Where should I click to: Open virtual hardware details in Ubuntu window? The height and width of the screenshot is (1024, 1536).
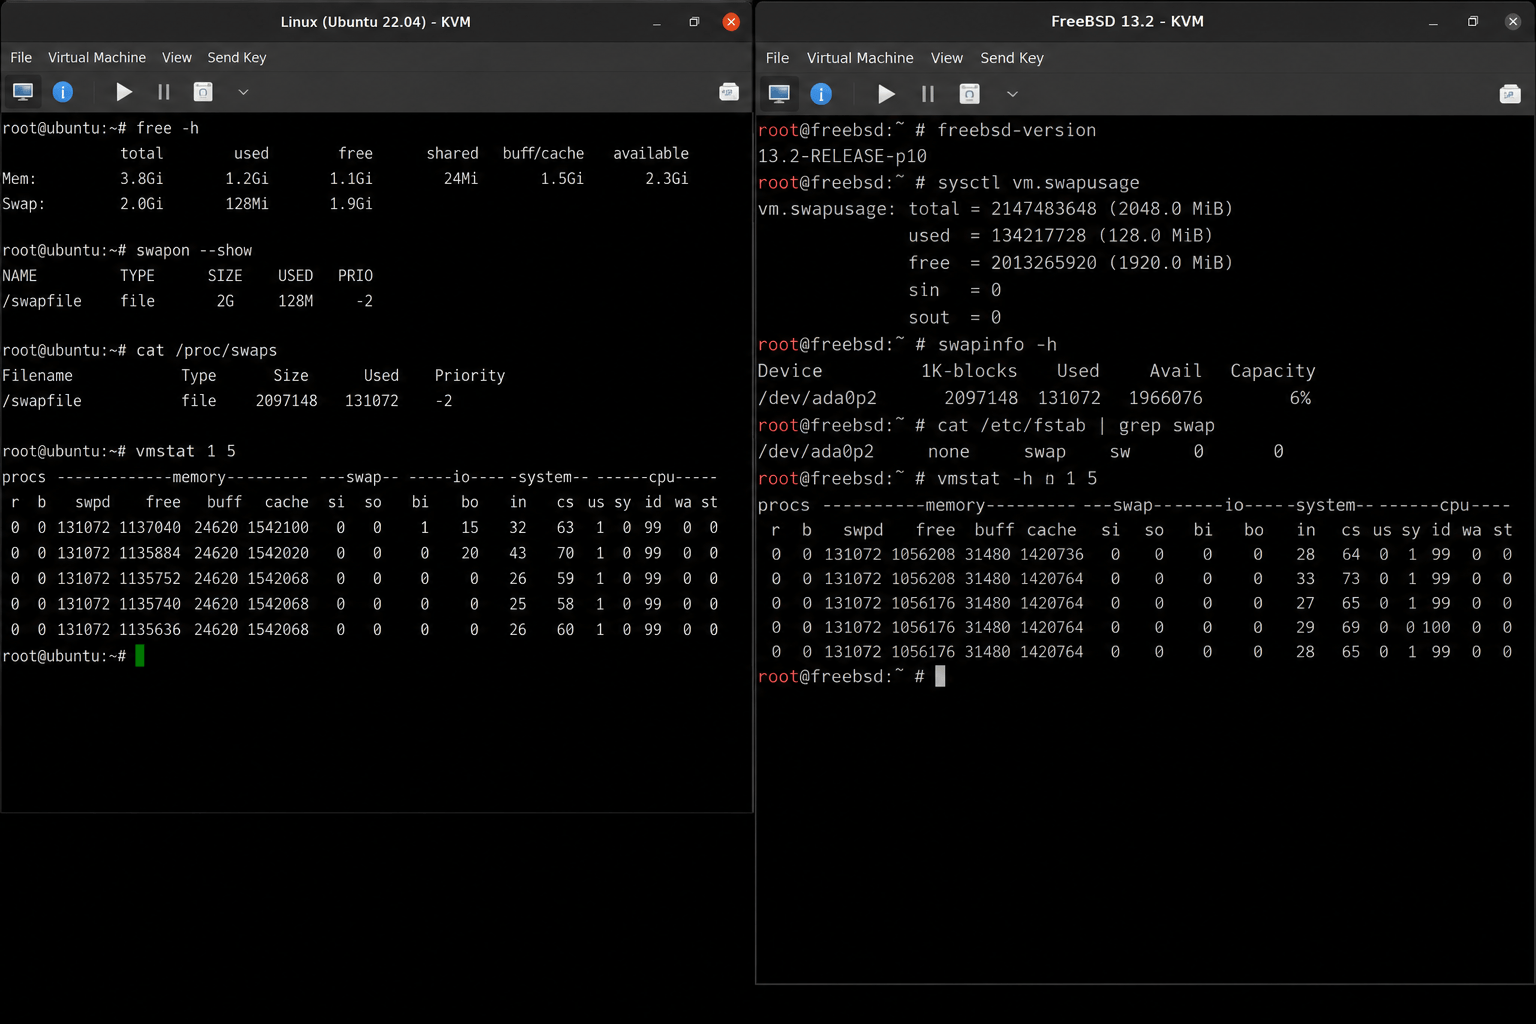63,92
